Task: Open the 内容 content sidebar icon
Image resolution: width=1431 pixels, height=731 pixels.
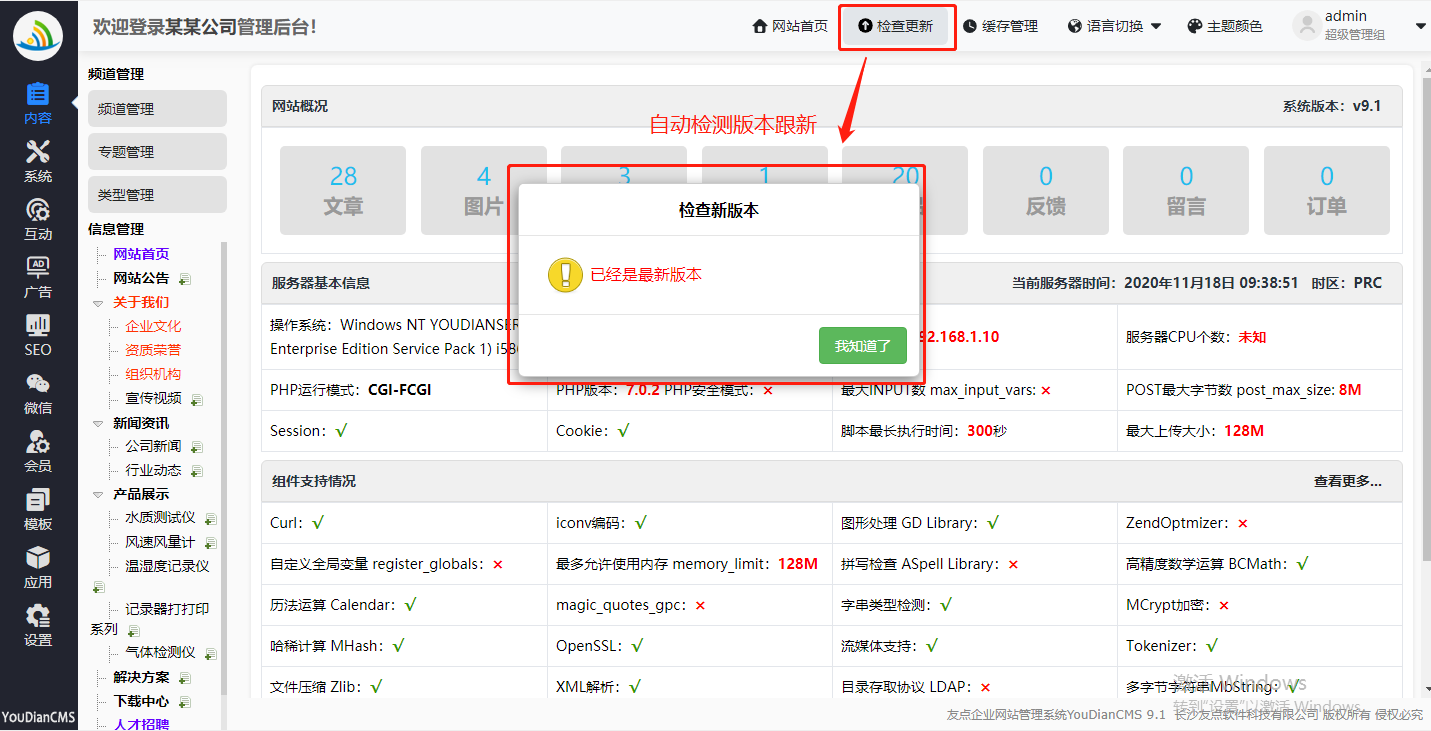Action: [x=38, y=103]
